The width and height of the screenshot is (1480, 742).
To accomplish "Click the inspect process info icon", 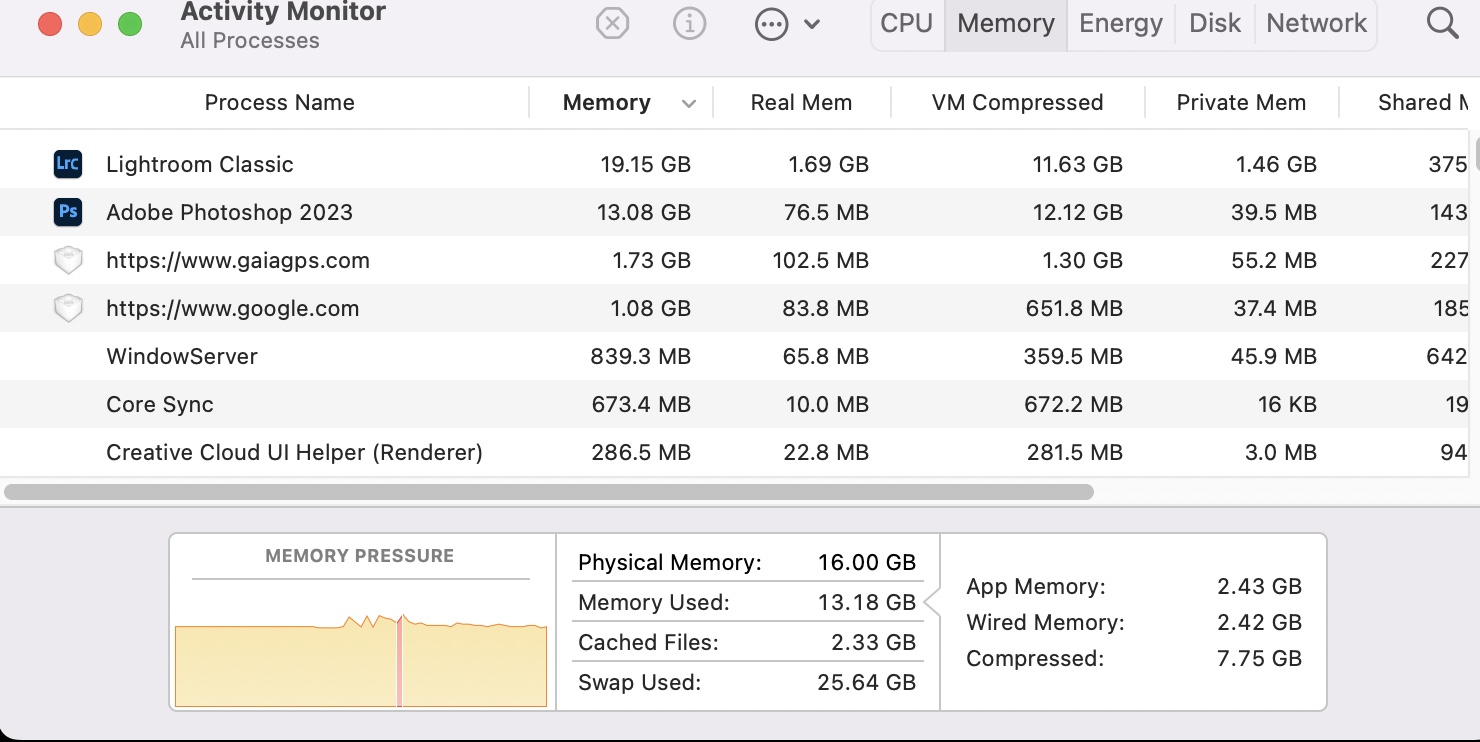I will click(x=689, y=23).
